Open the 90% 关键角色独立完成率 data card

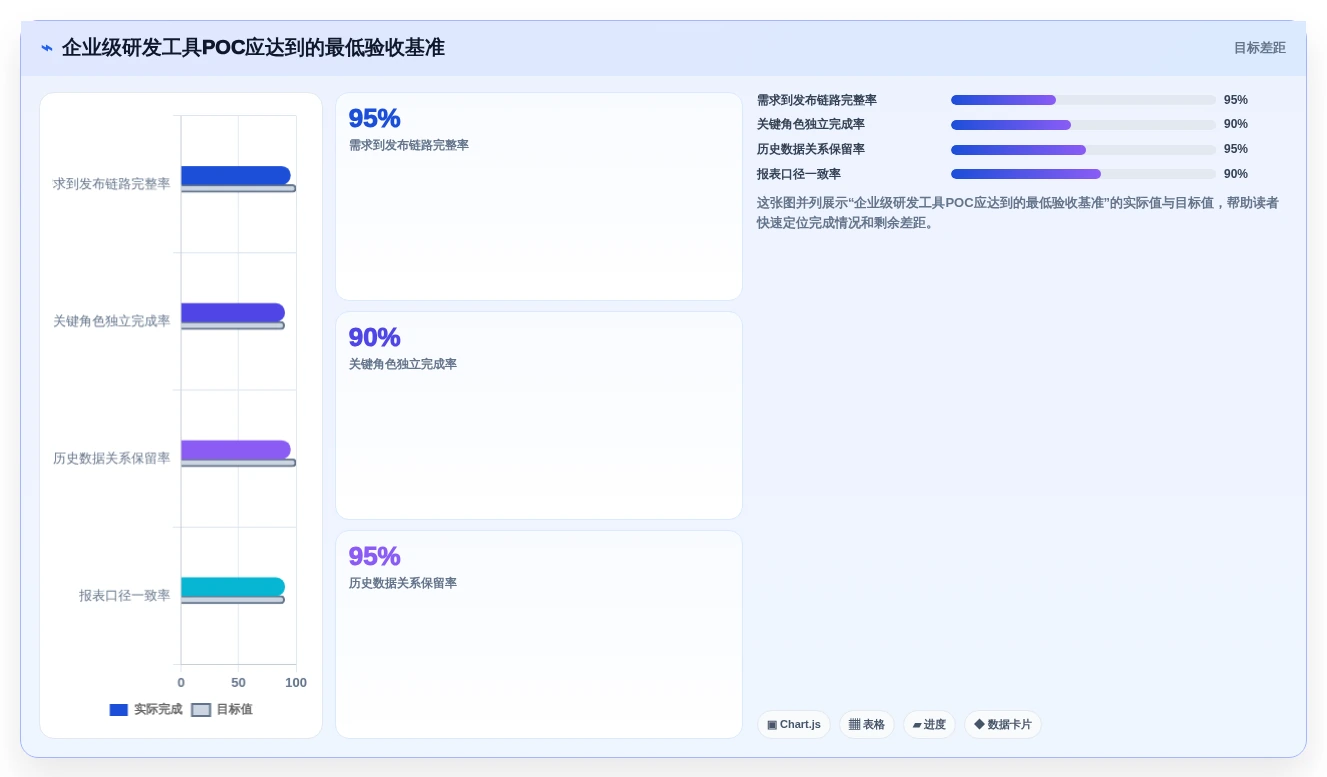[539, 415]
